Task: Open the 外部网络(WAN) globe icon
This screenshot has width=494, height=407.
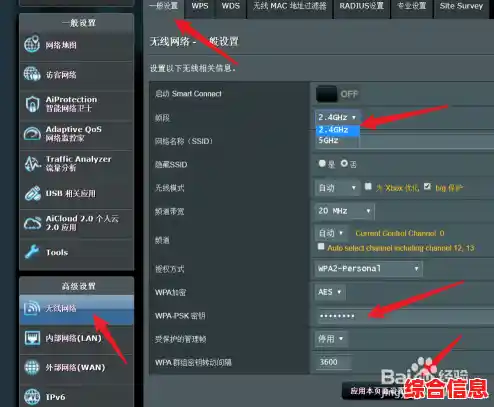Action: [32, 367]
